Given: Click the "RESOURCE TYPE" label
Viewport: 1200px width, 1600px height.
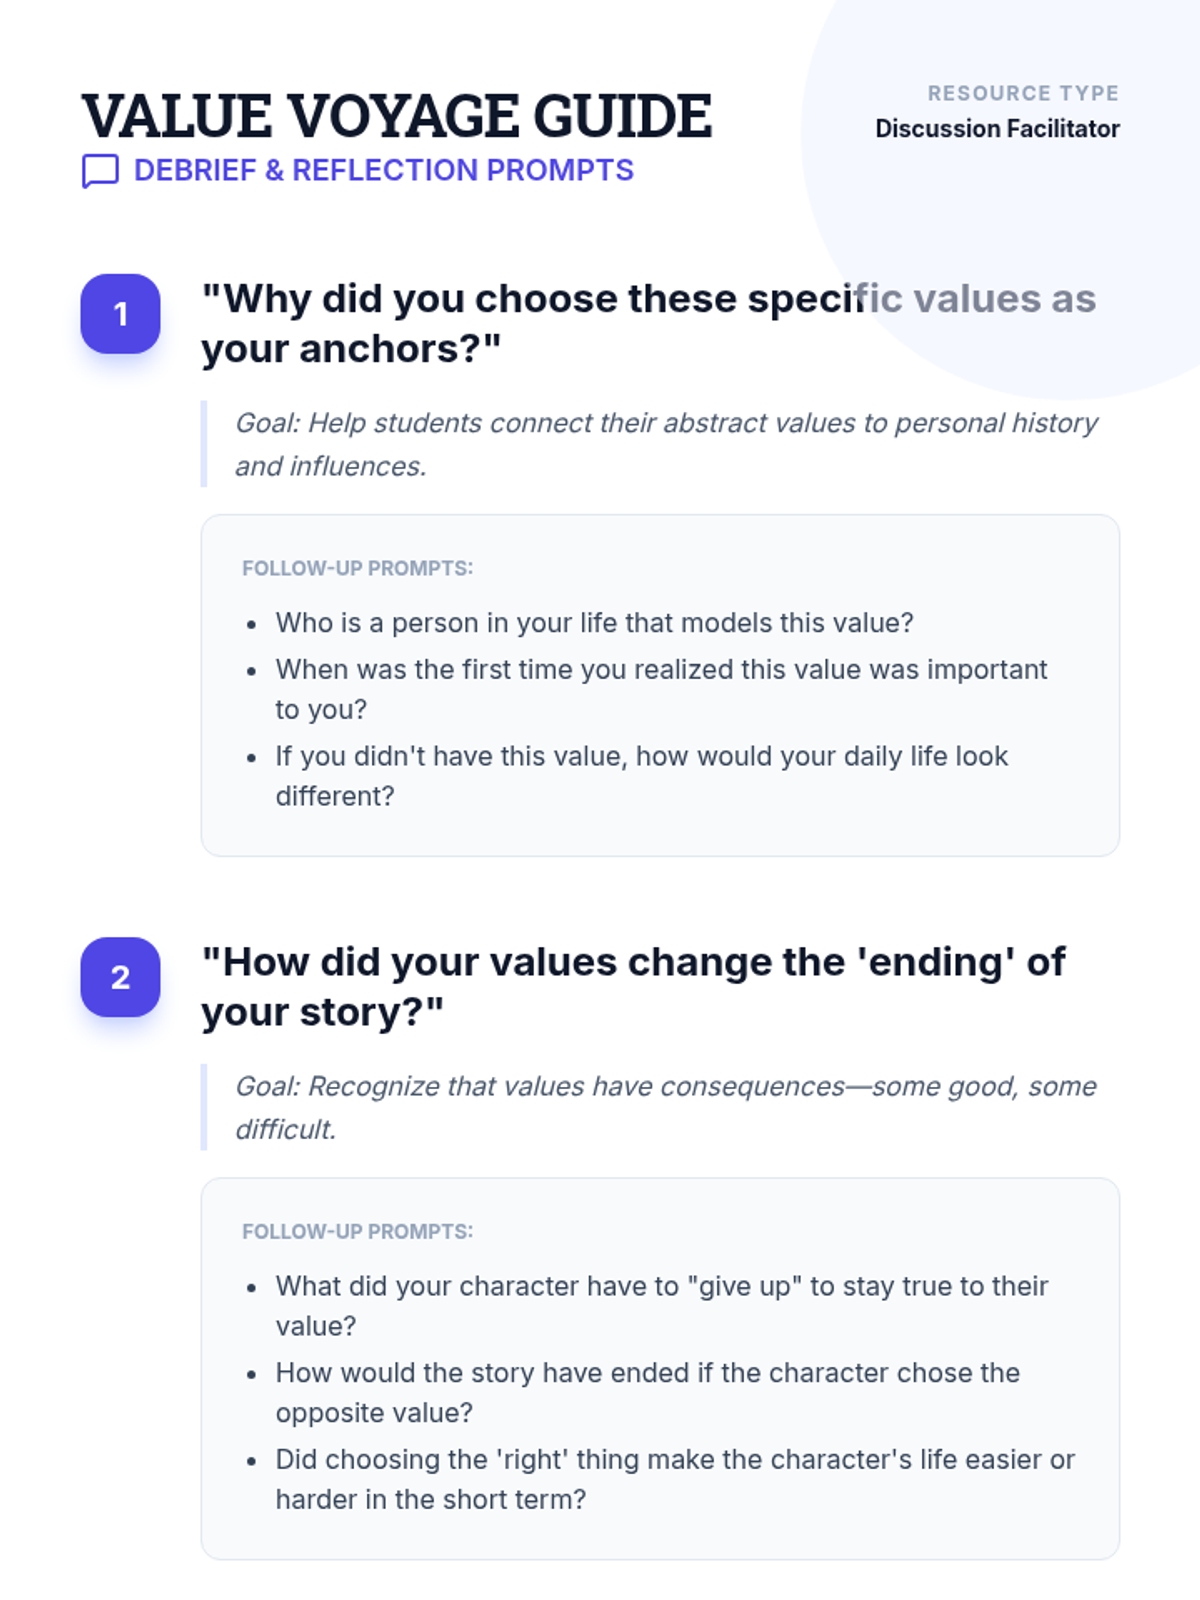Looking at the screenshot, I should pos(1022,93).
